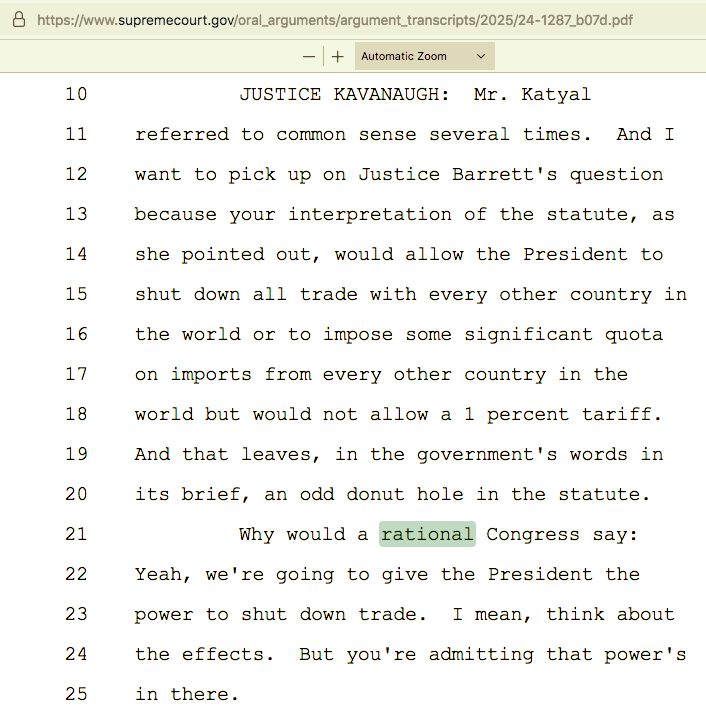Click line number 10
The image size is (706, 724).
coord(76,94)
